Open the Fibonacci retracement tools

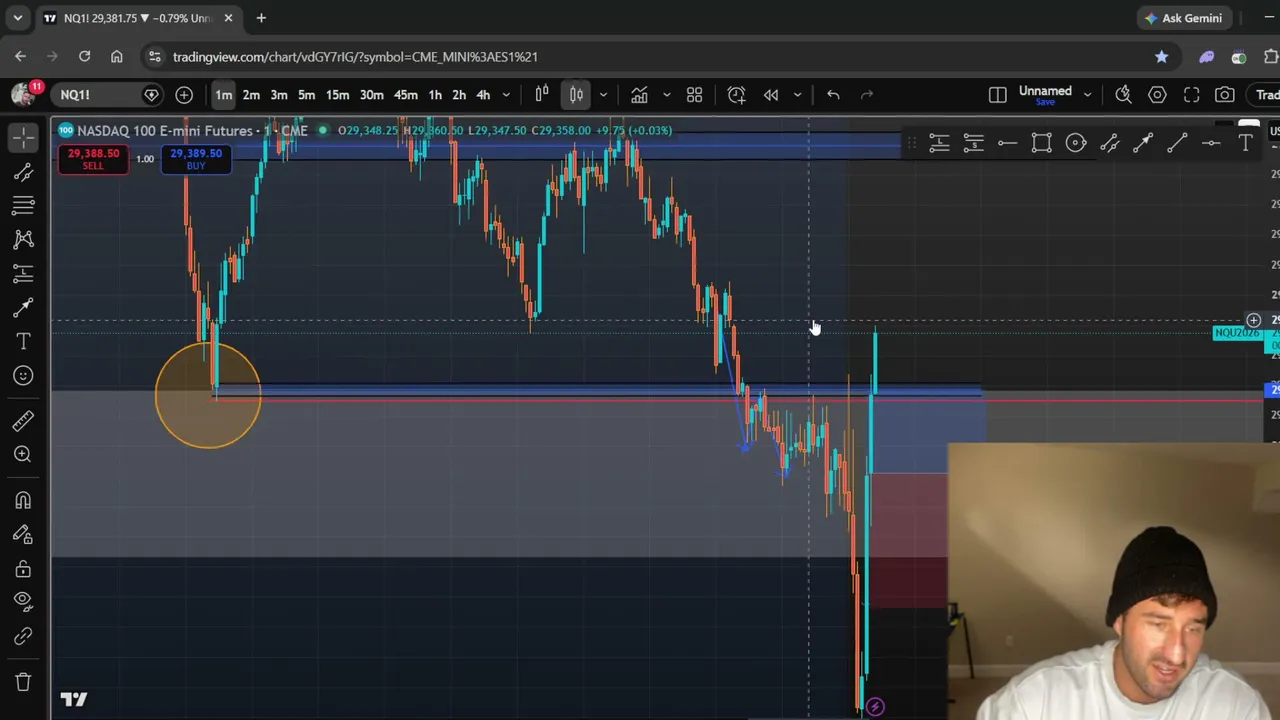[23, 205]
